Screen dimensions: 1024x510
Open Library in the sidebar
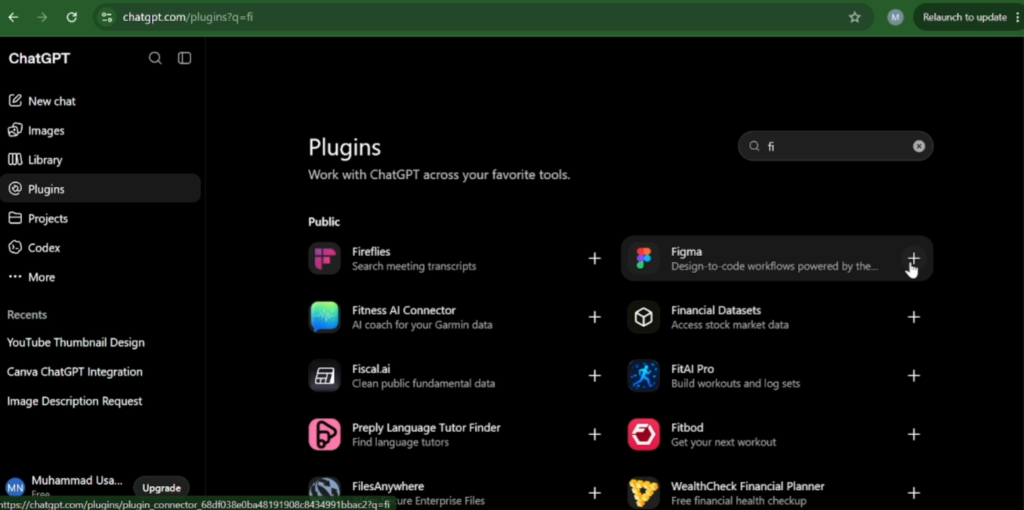[101, 160]
